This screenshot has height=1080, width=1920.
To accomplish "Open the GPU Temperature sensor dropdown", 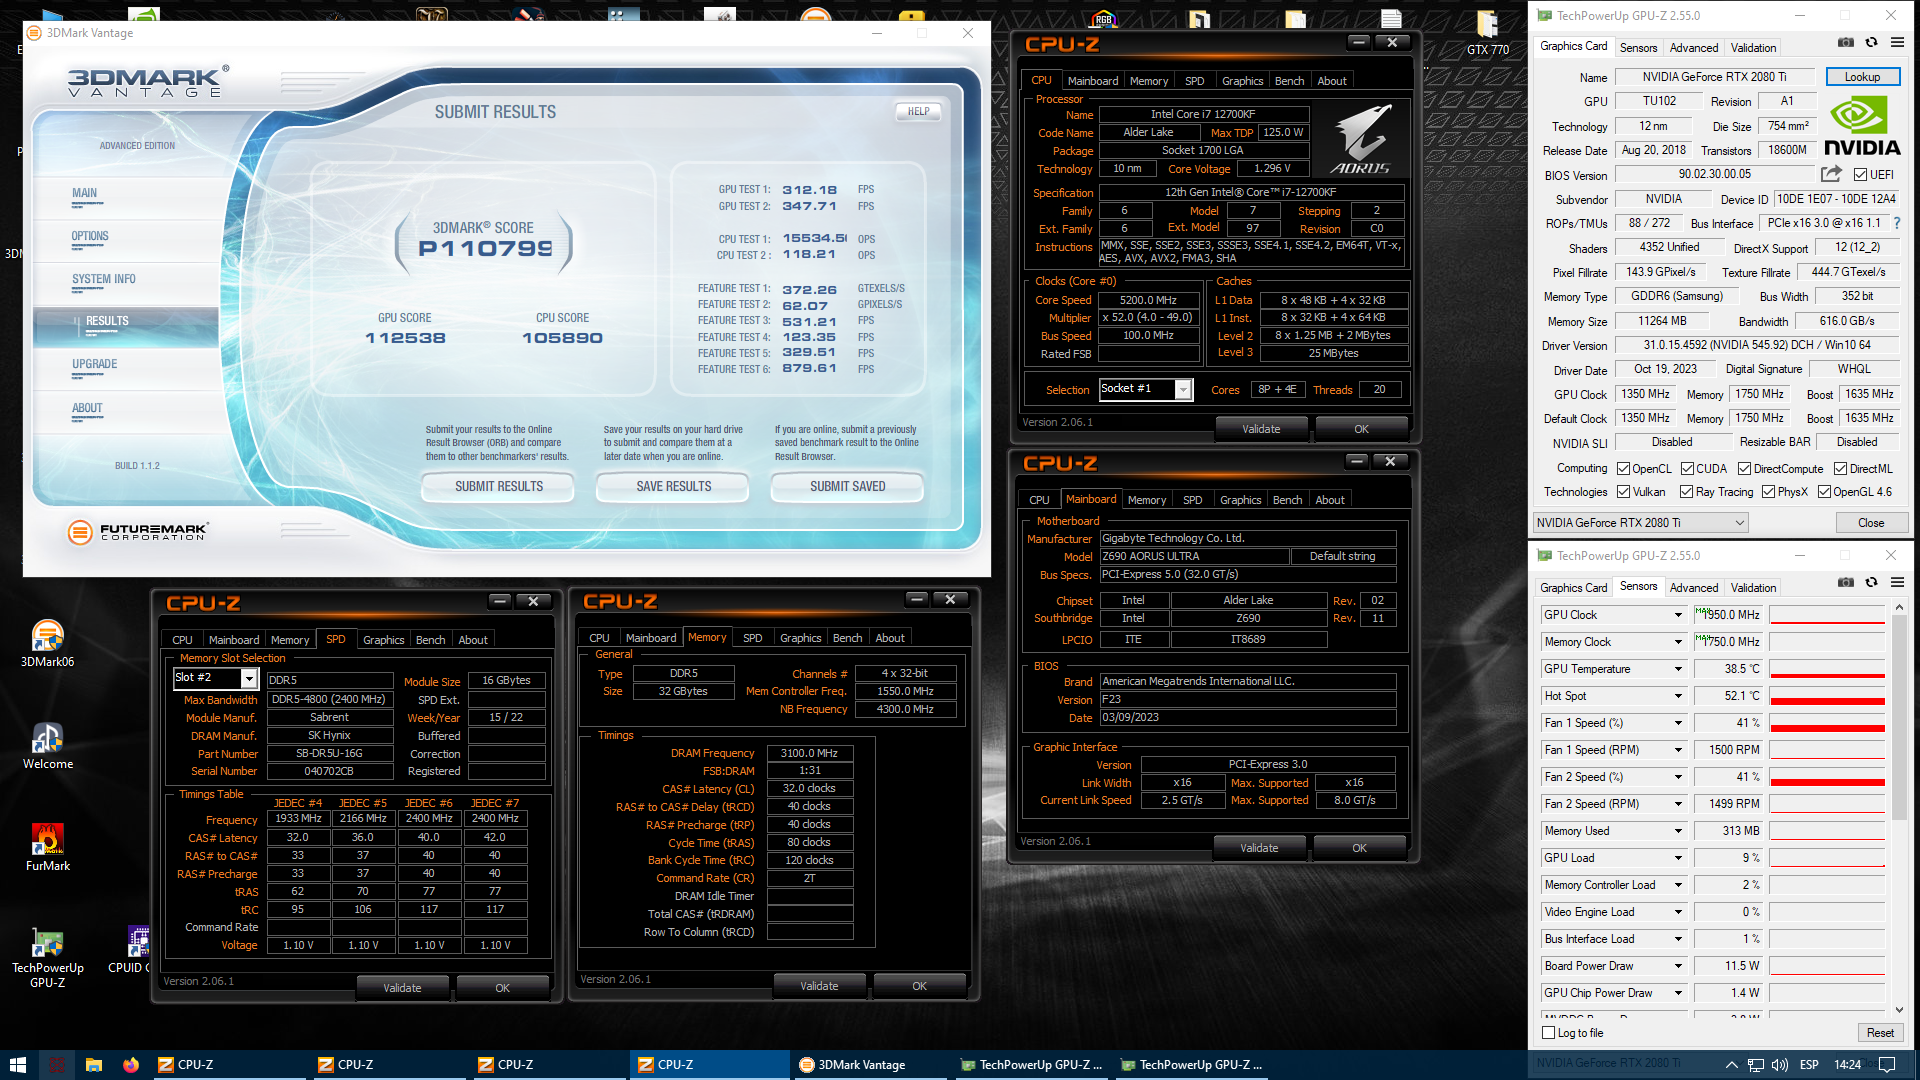I will point(1678,669).
